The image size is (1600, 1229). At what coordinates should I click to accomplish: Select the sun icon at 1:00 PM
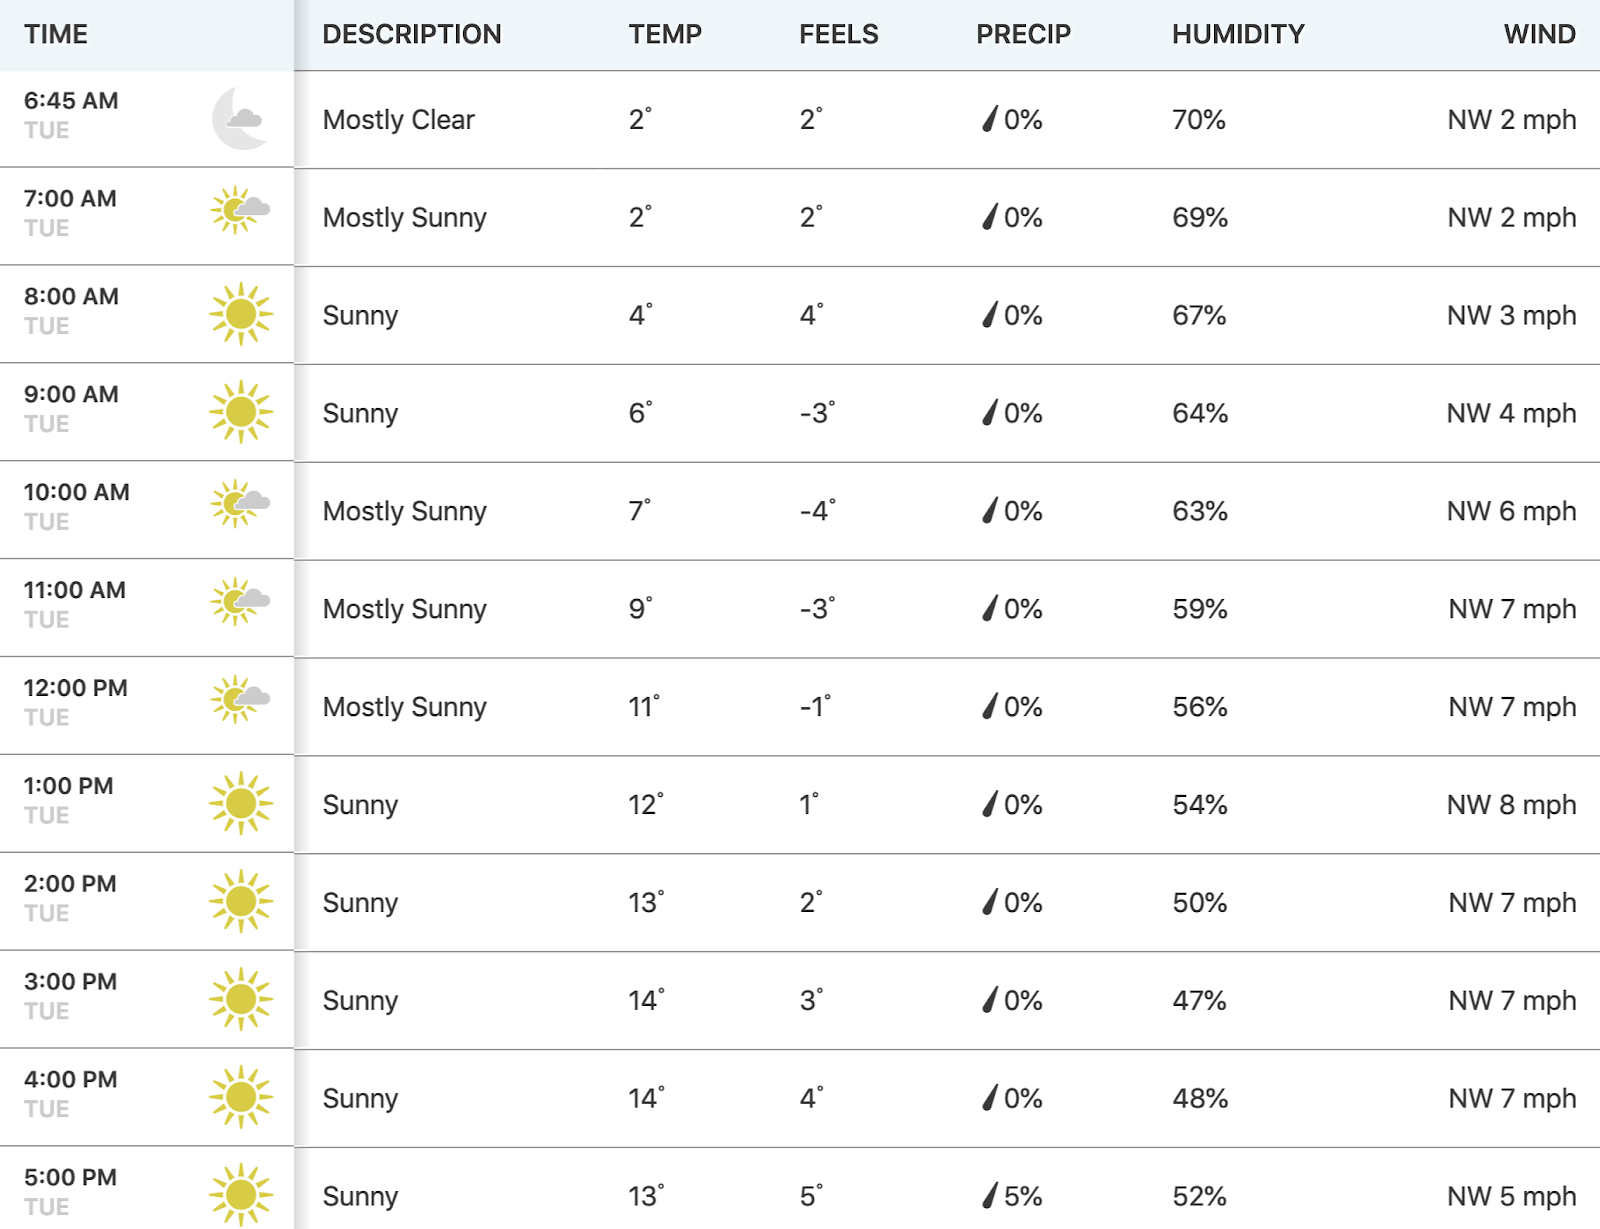pyautogui.click(x=240, y=803)
